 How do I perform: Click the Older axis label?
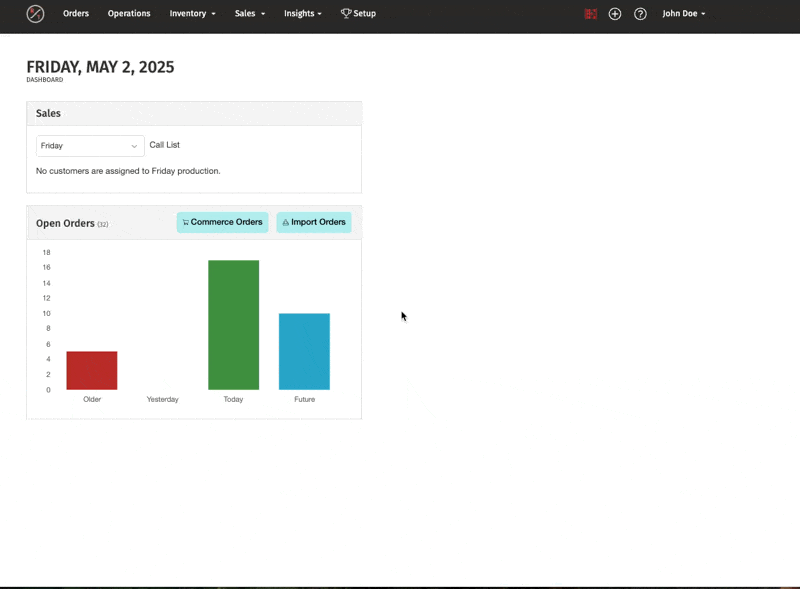pyautogui.click(x=92, y=399)
